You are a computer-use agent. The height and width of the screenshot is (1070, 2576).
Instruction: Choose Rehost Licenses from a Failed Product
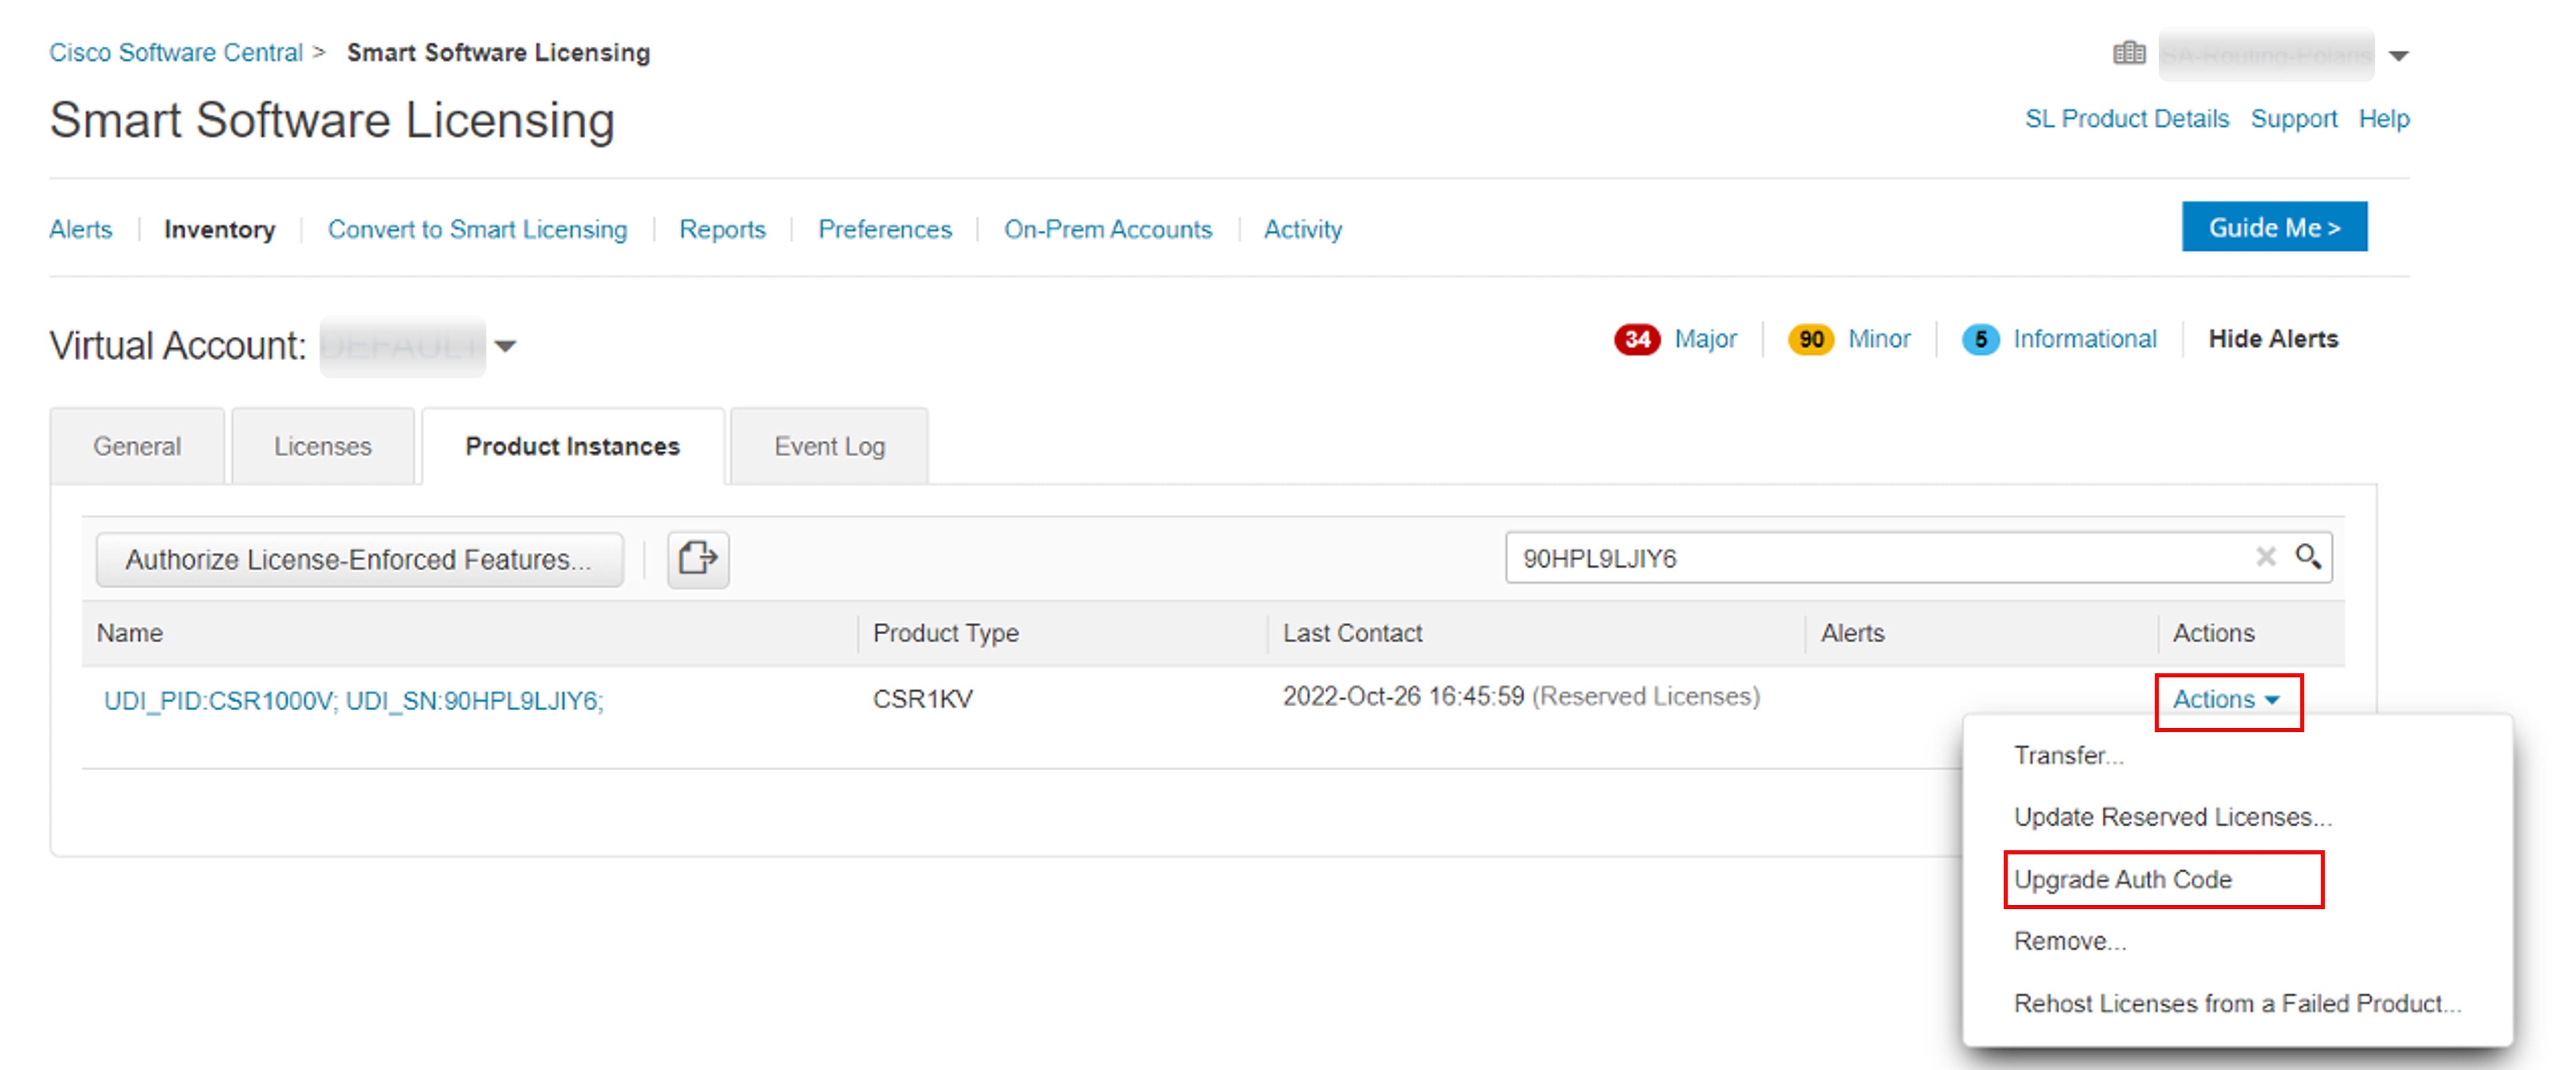pos(2237,1003)
